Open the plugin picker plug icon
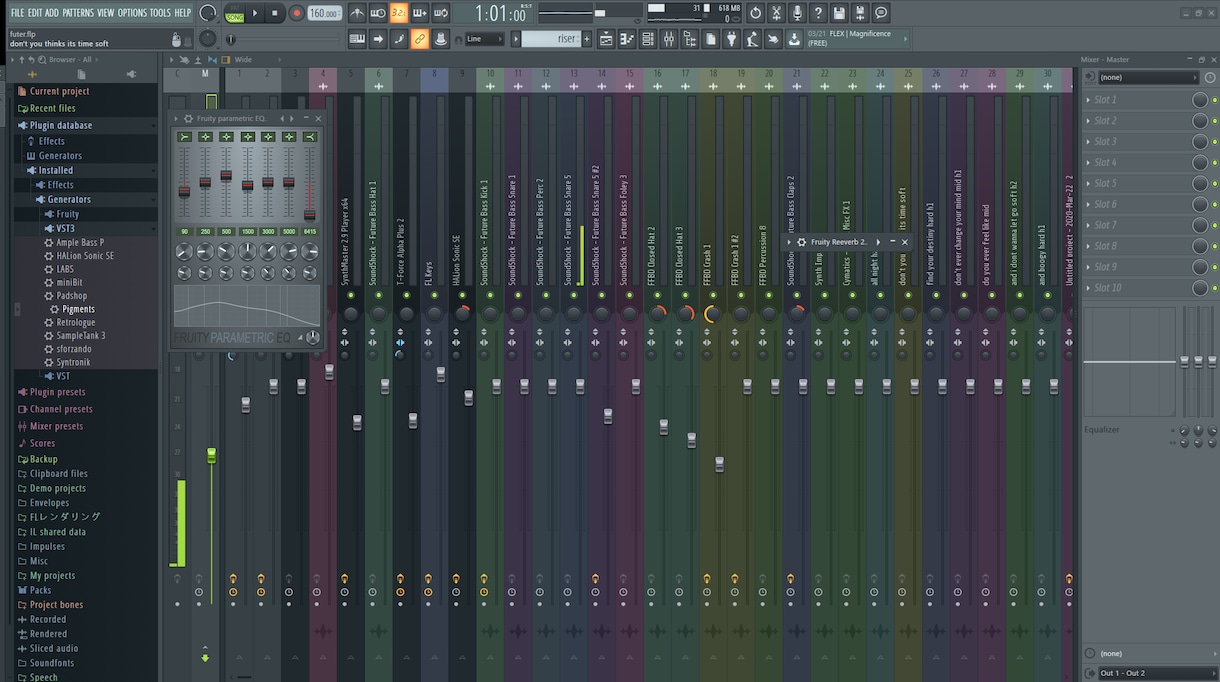The image size is (1220, 682). click(731, 39)
